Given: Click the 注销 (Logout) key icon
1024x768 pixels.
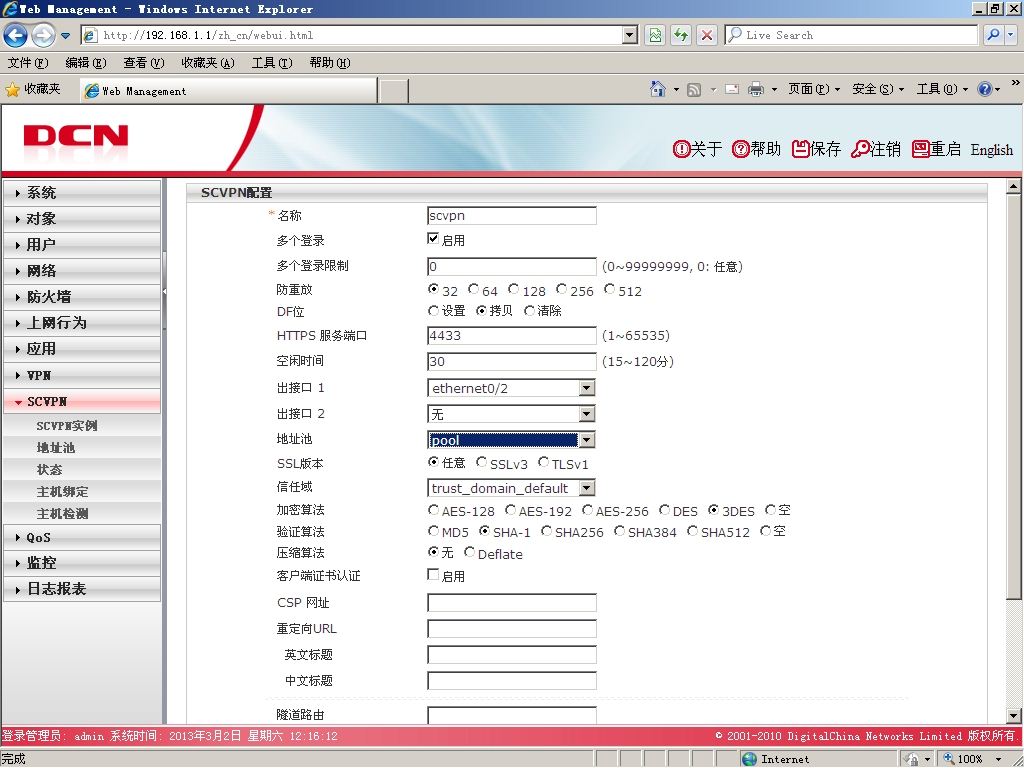Looking at the screenshot, I should [x=860, y=149].
